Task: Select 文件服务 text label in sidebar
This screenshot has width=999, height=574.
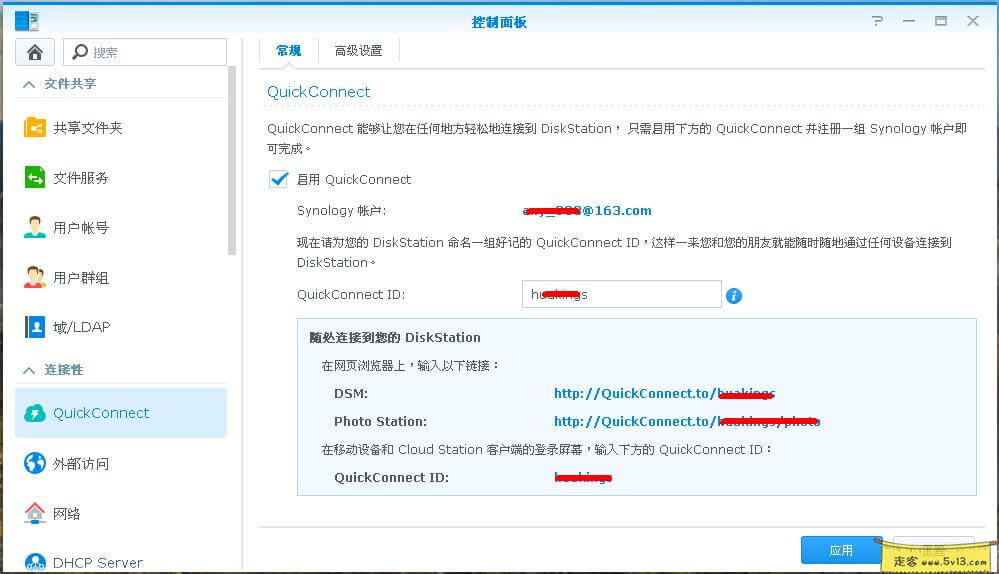Action: coord(81,178)
